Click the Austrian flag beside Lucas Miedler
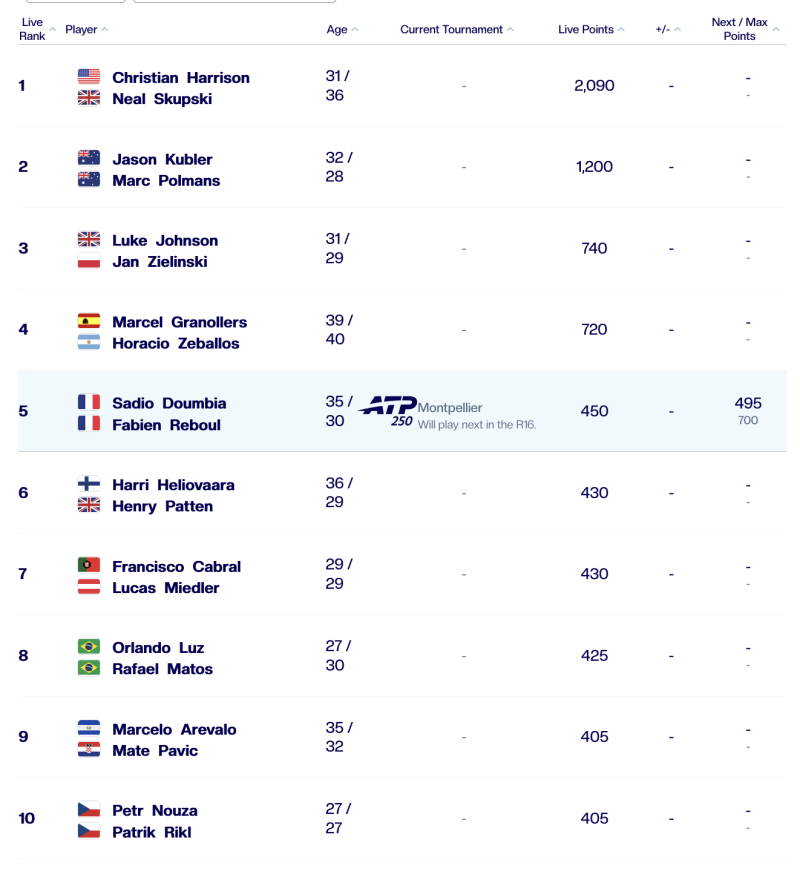 pyautogui.click(x=89, y=587)
